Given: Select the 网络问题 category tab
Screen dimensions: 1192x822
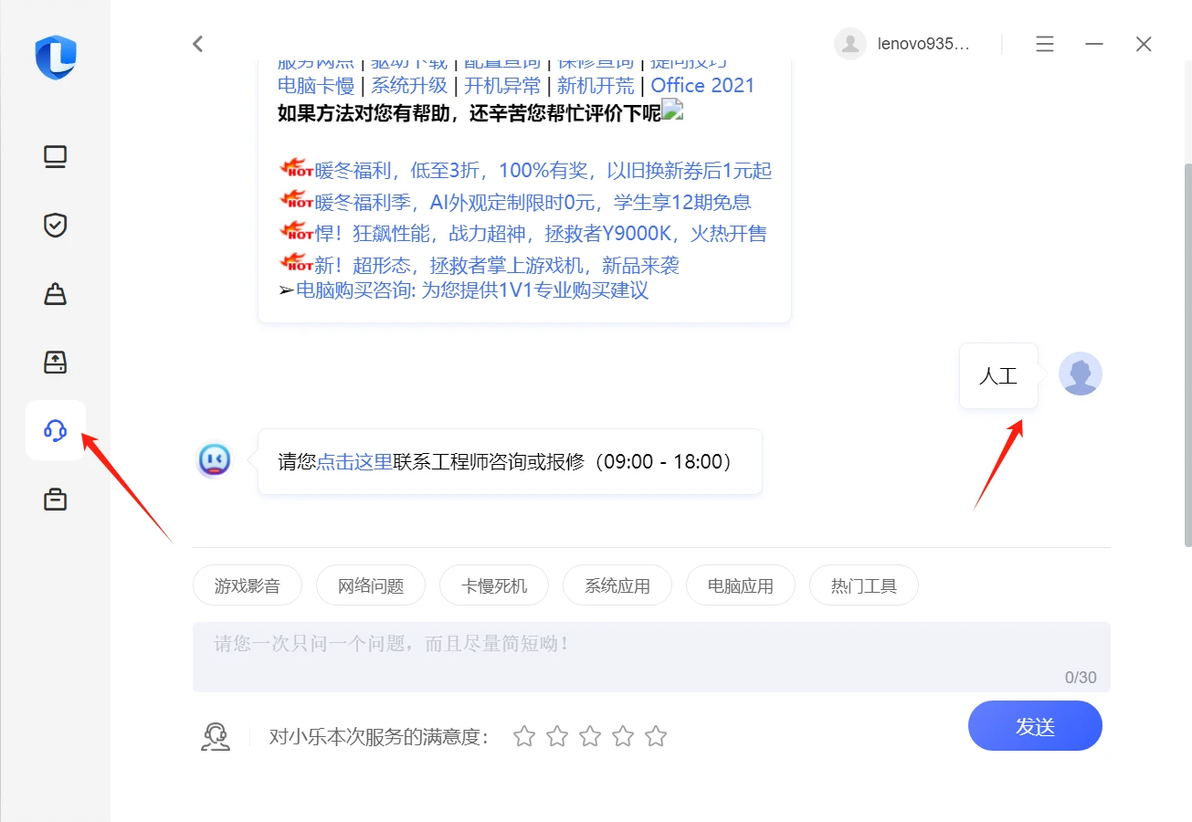Looking at the screenshot, I should click(x=370, y=586).
